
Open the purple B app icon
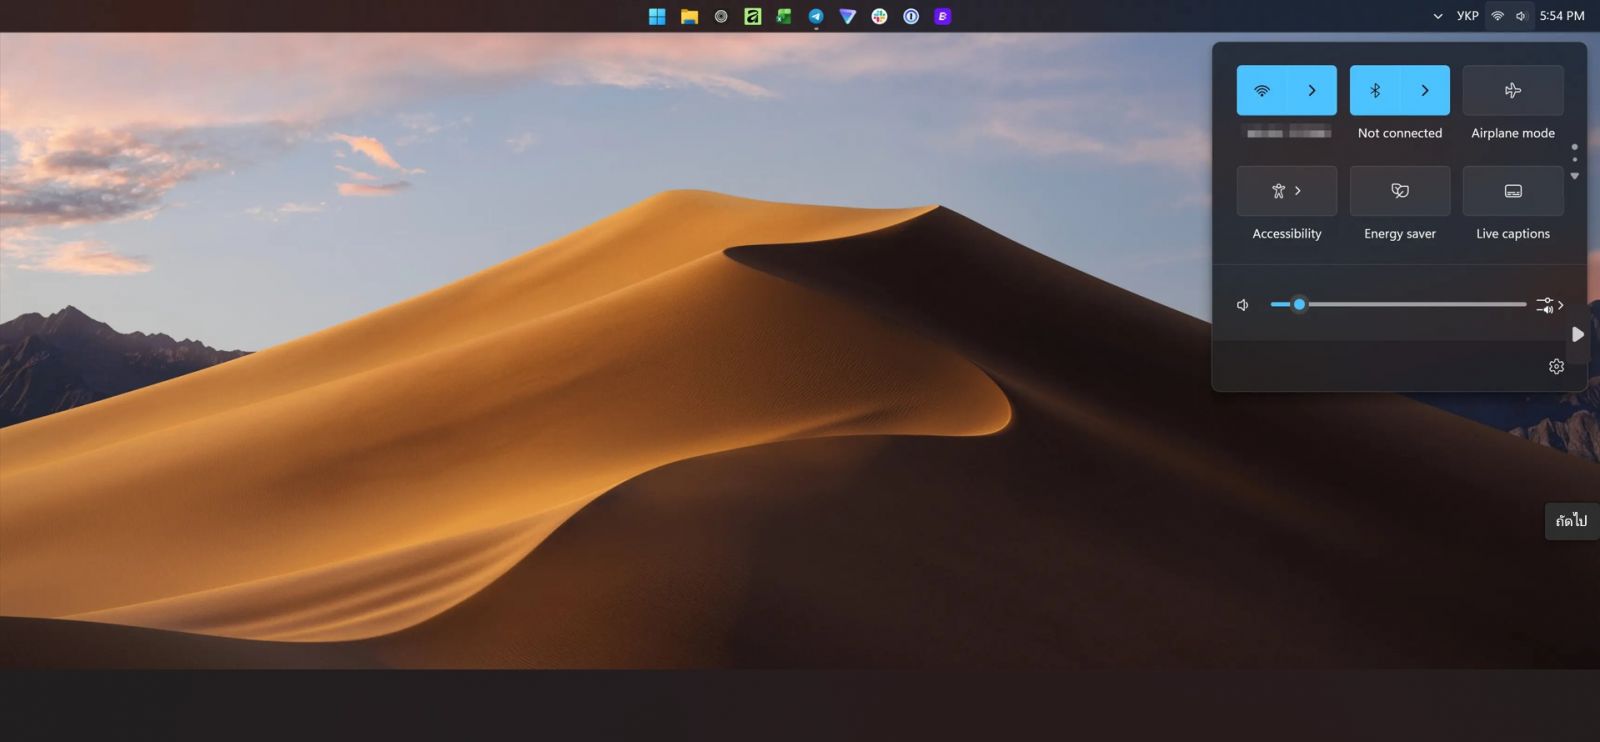(942, 16)
